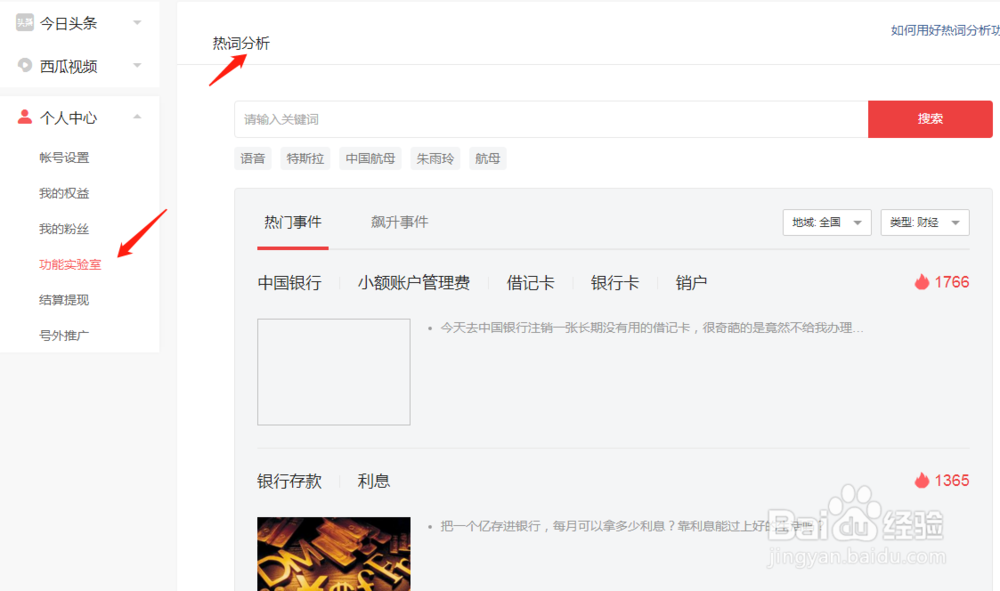Switch to the 飙升事件 tab
Image resolution: width=1000 pixels, height=591 pixels.
(x=399, y=222)
